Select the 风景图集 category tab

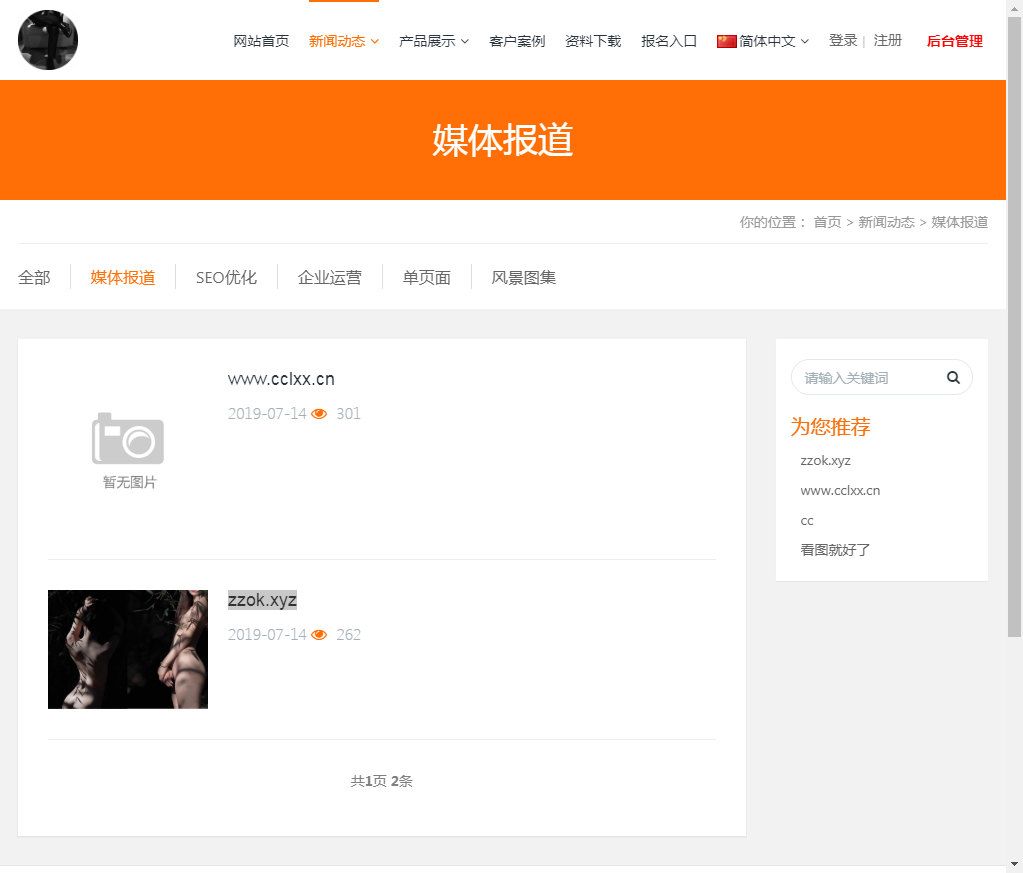click(x=523, y=277)
